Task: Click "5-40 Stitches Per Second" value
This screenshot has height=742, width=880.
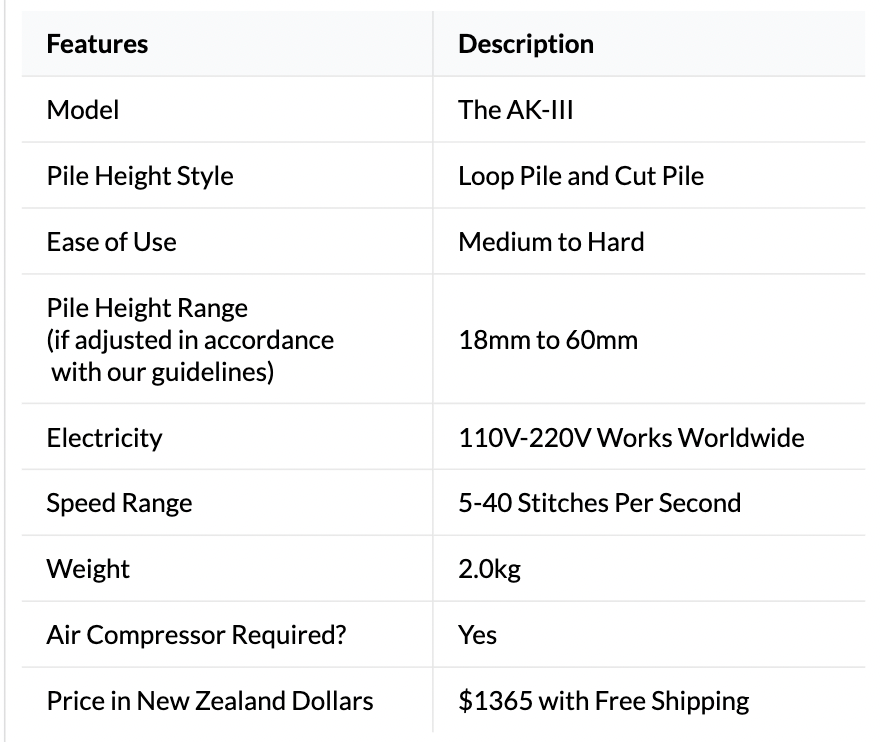Action: coord(600,503)
